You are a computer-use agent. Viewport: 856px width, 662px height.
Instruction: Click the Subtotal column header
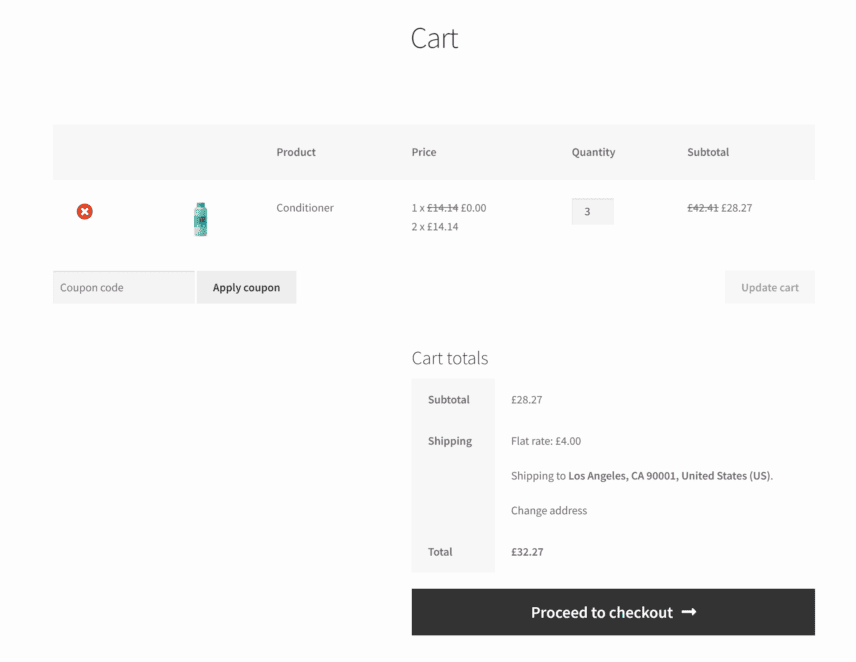(x=708, y=152)
